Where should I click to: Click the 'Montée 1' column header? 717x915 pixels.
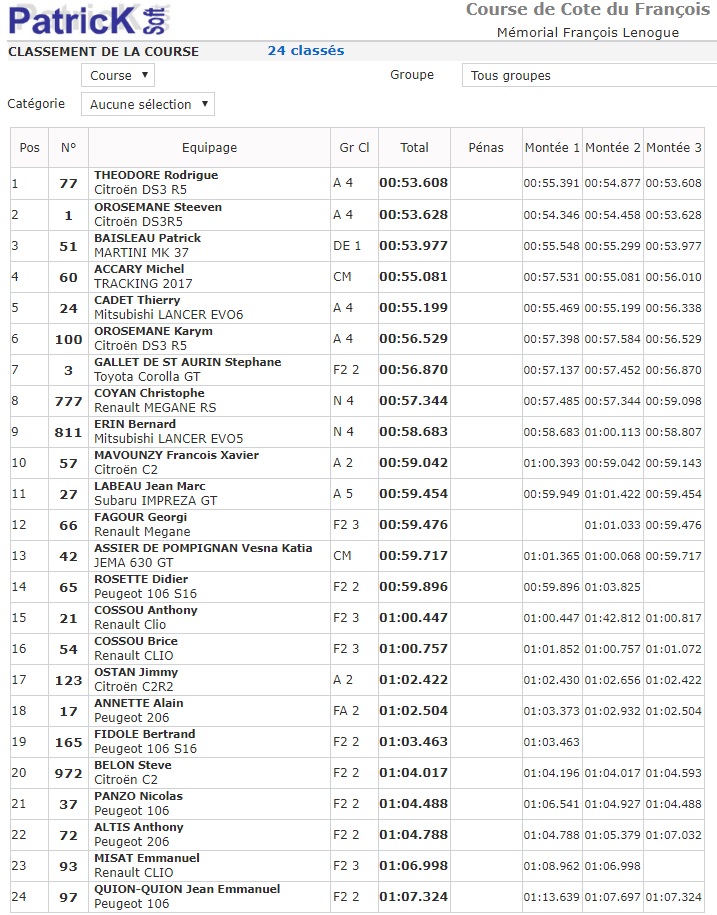pyautogui.click(x=552, y=147)
